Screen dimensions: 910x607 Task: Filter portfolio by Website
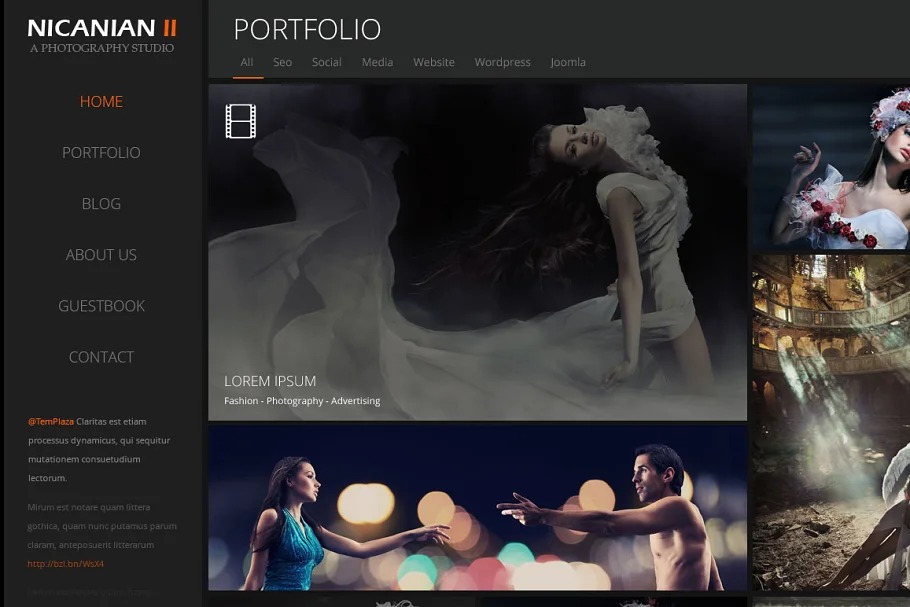(434, 62)
